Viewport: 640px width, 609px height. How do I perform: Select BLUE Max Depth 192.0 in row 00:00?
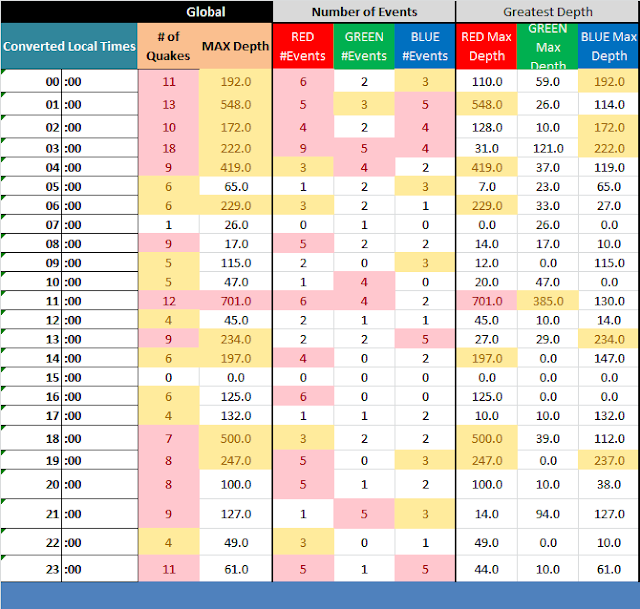point(609,82)
